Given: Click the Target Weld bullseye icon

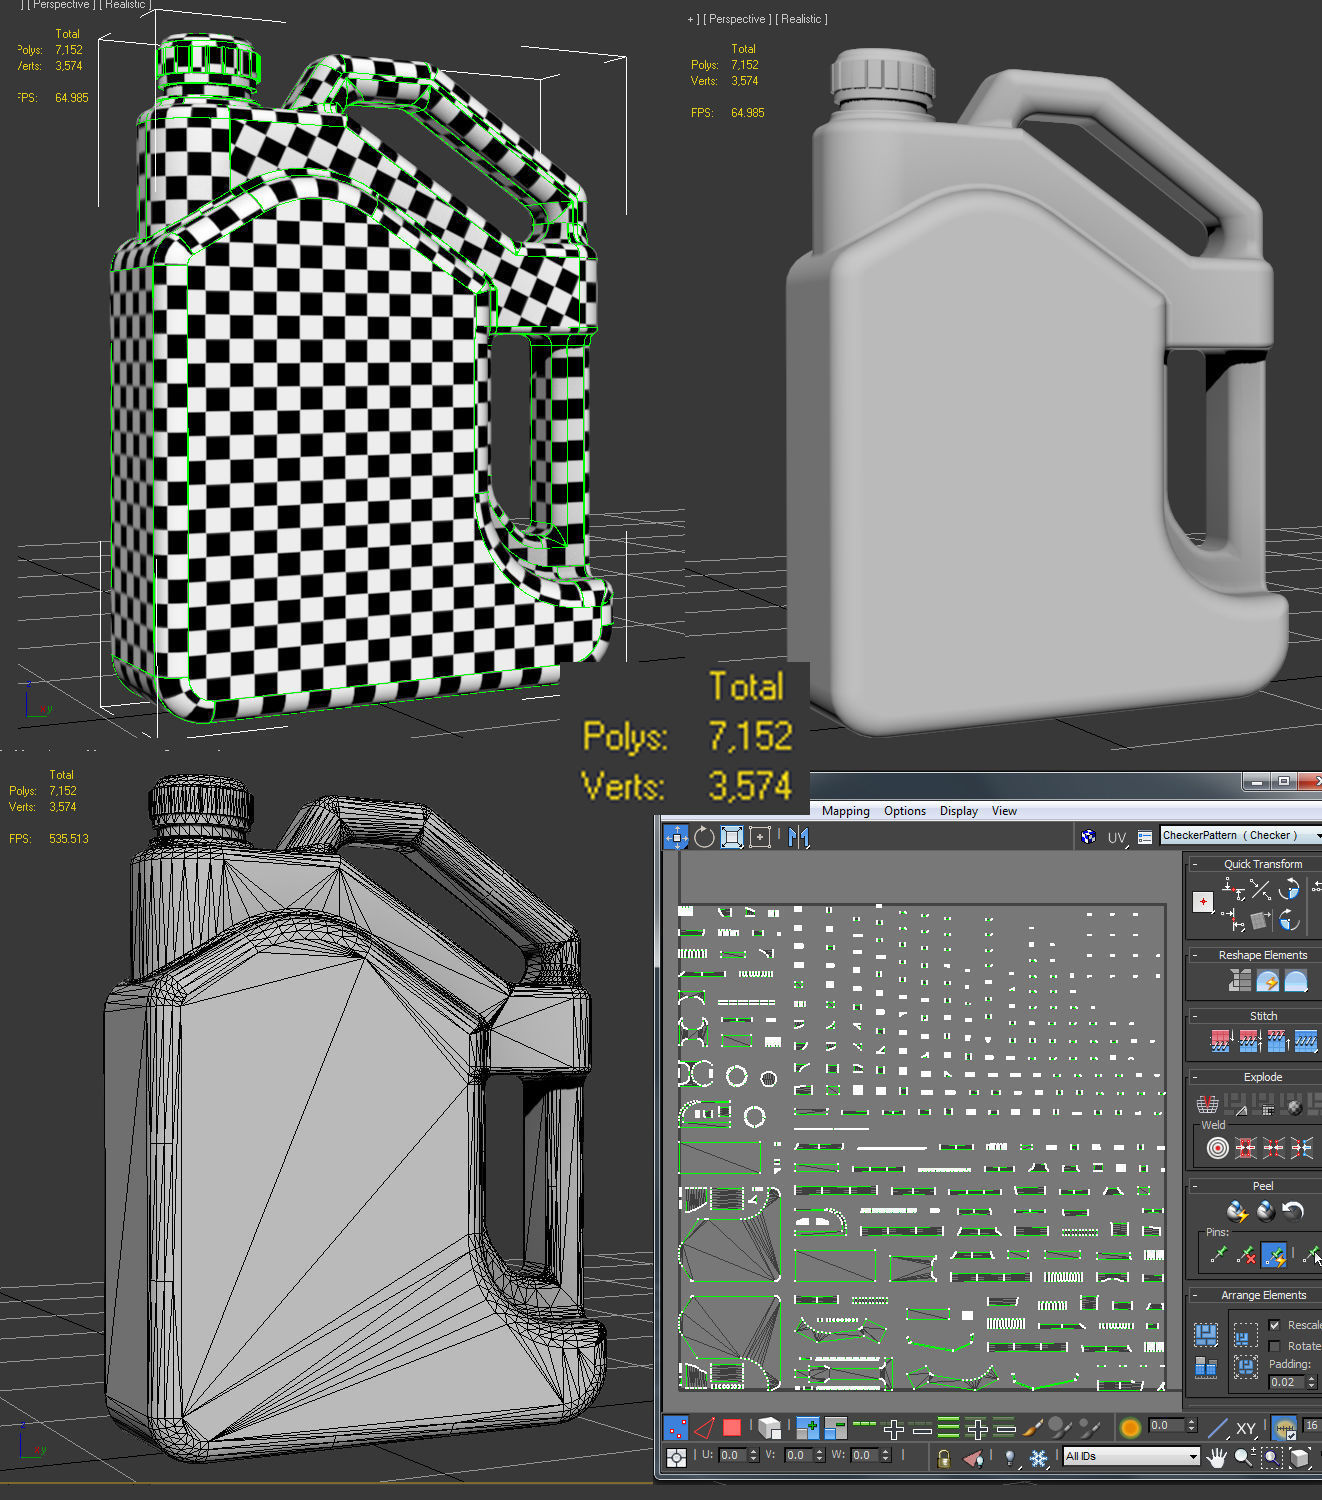Looking at the screenshot, I should coord(1217,1148).
